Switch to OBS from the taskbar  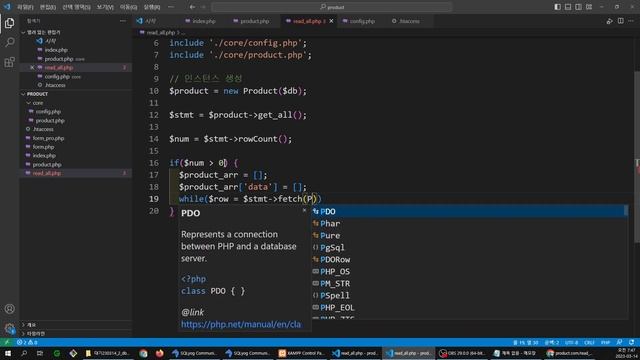pyautogui.click(x=462, y=353)
